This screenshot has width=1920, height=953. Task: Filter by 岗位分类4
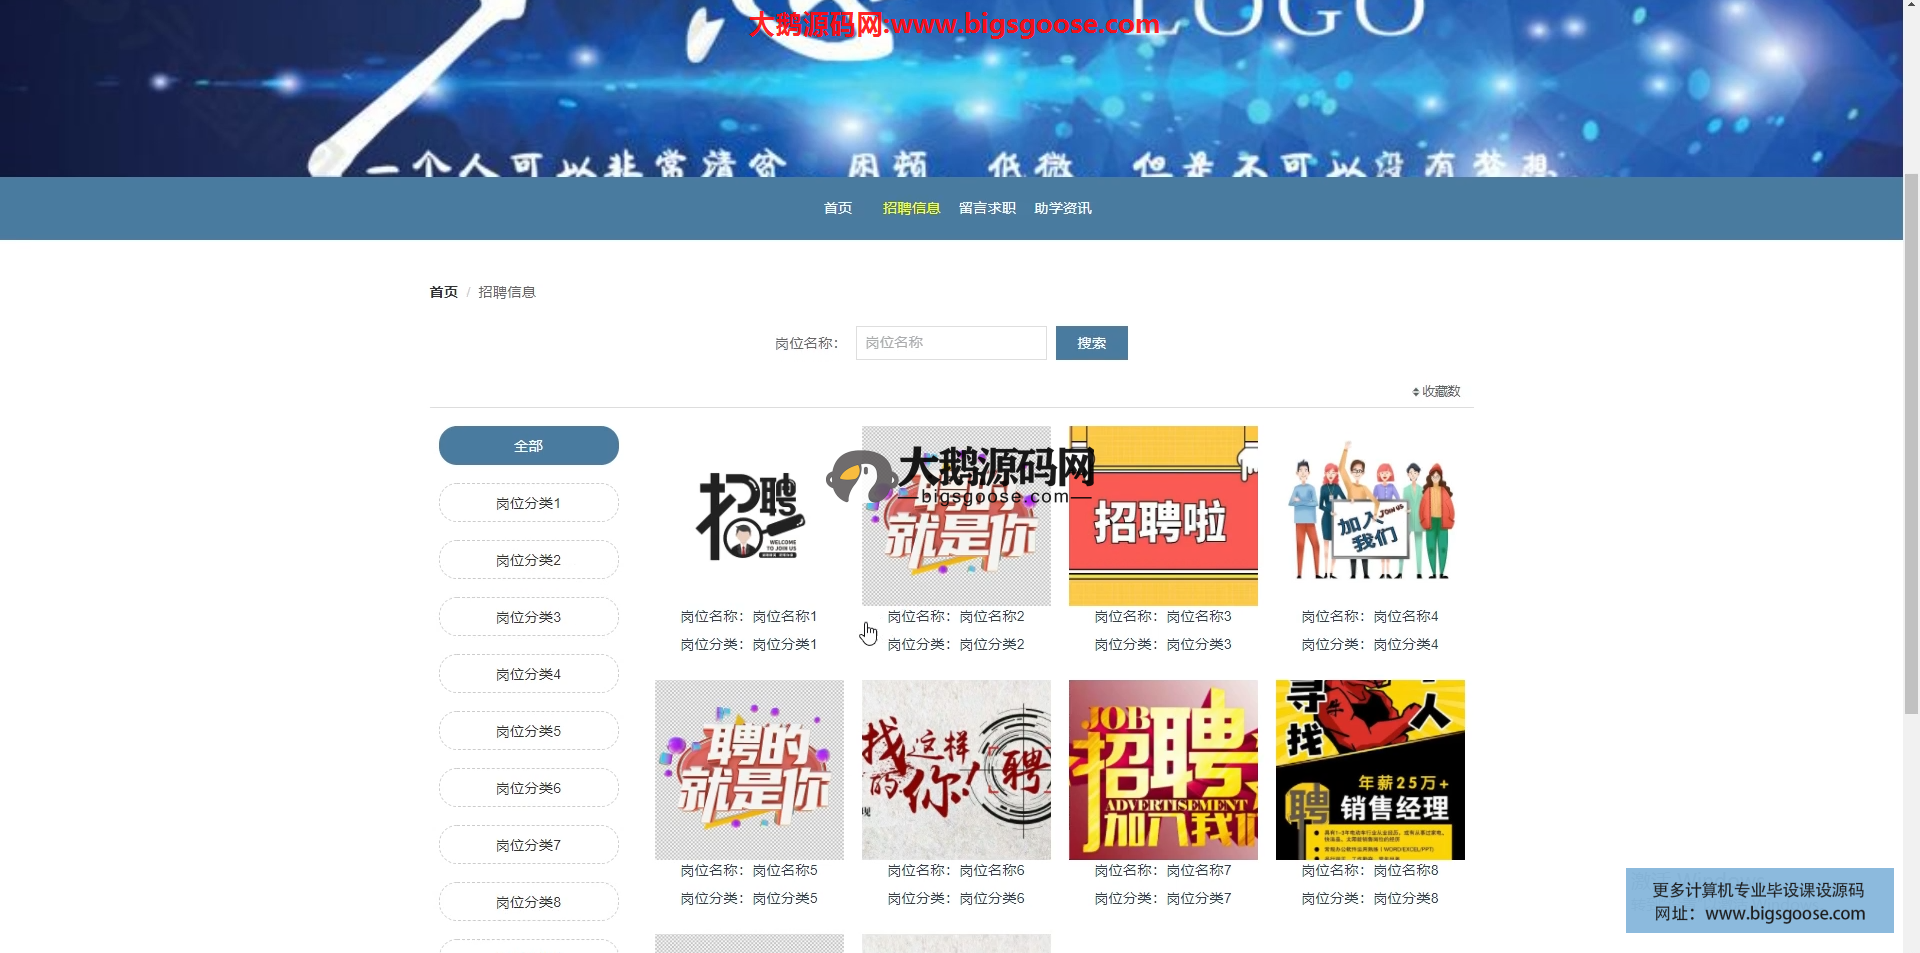[528, 674]
